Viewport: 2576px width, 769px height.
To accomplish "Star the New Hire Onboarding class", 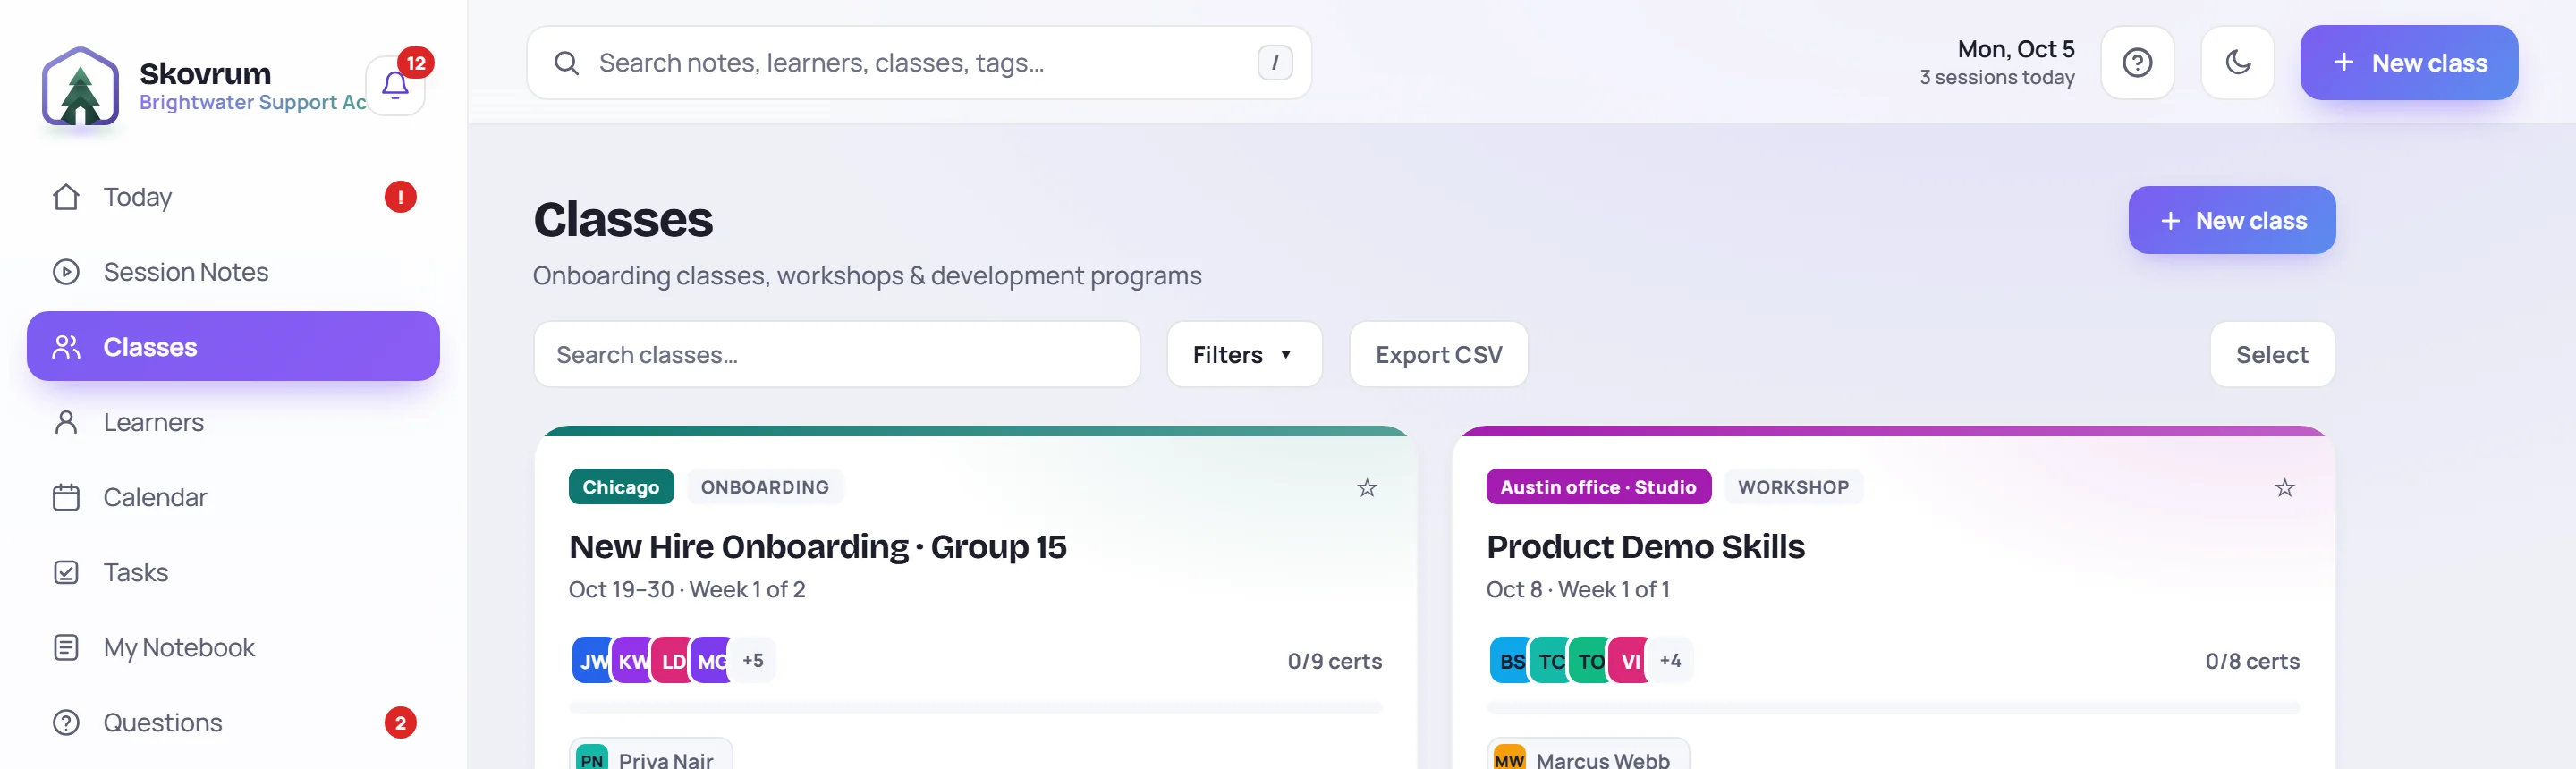I will 1366,488.
